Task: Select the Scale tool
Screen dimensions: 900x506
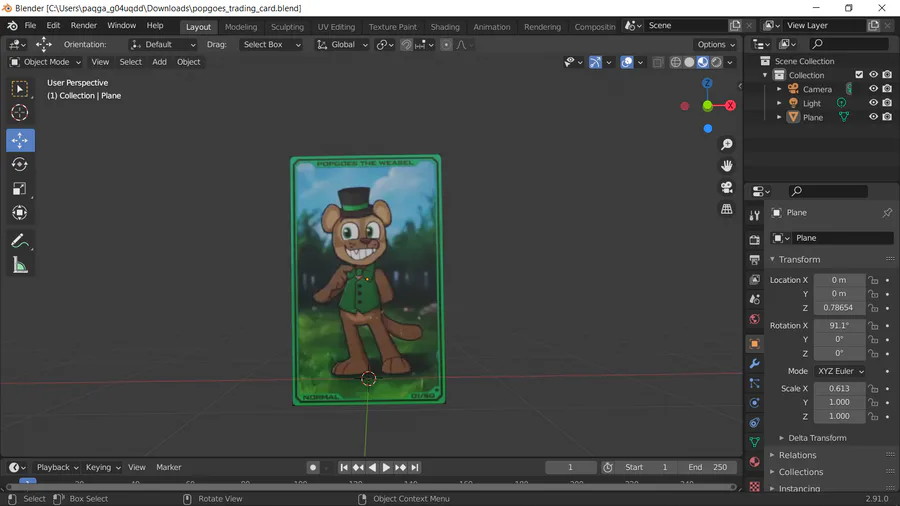Action: 20,189
